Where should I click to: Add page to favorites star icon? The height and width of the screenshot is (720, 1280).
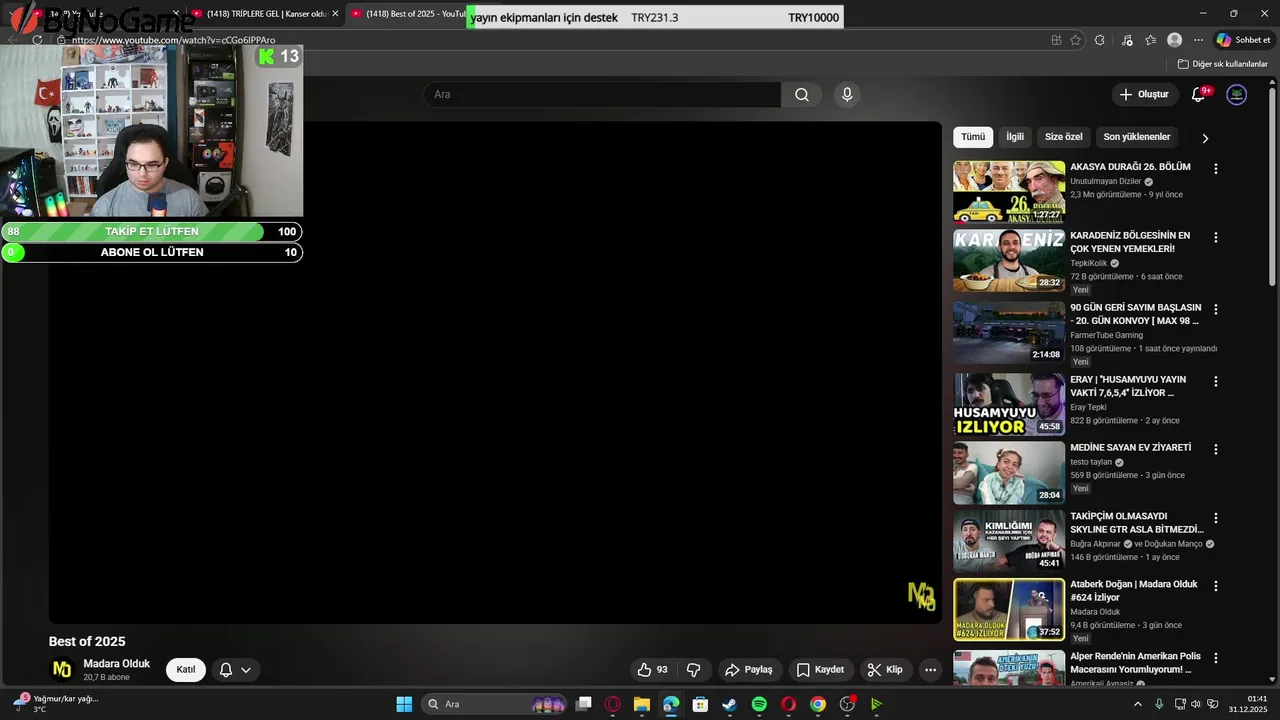[1075, 40]
